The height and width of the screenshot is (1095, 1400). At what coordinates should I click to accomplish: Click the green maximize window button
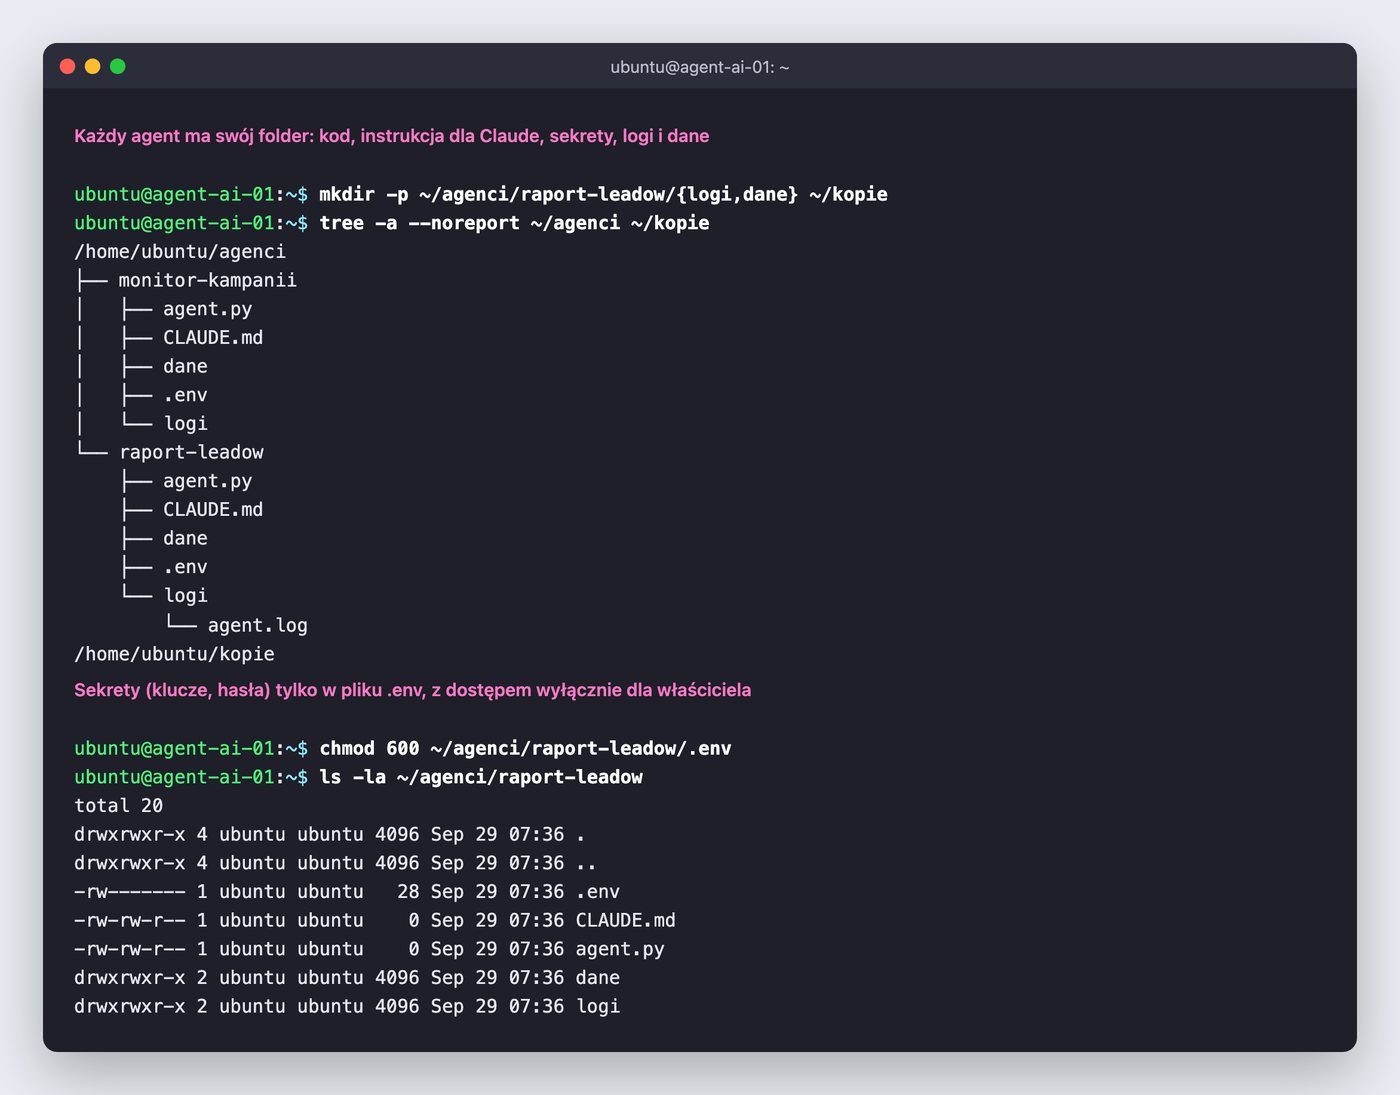[x=118, y=66]
